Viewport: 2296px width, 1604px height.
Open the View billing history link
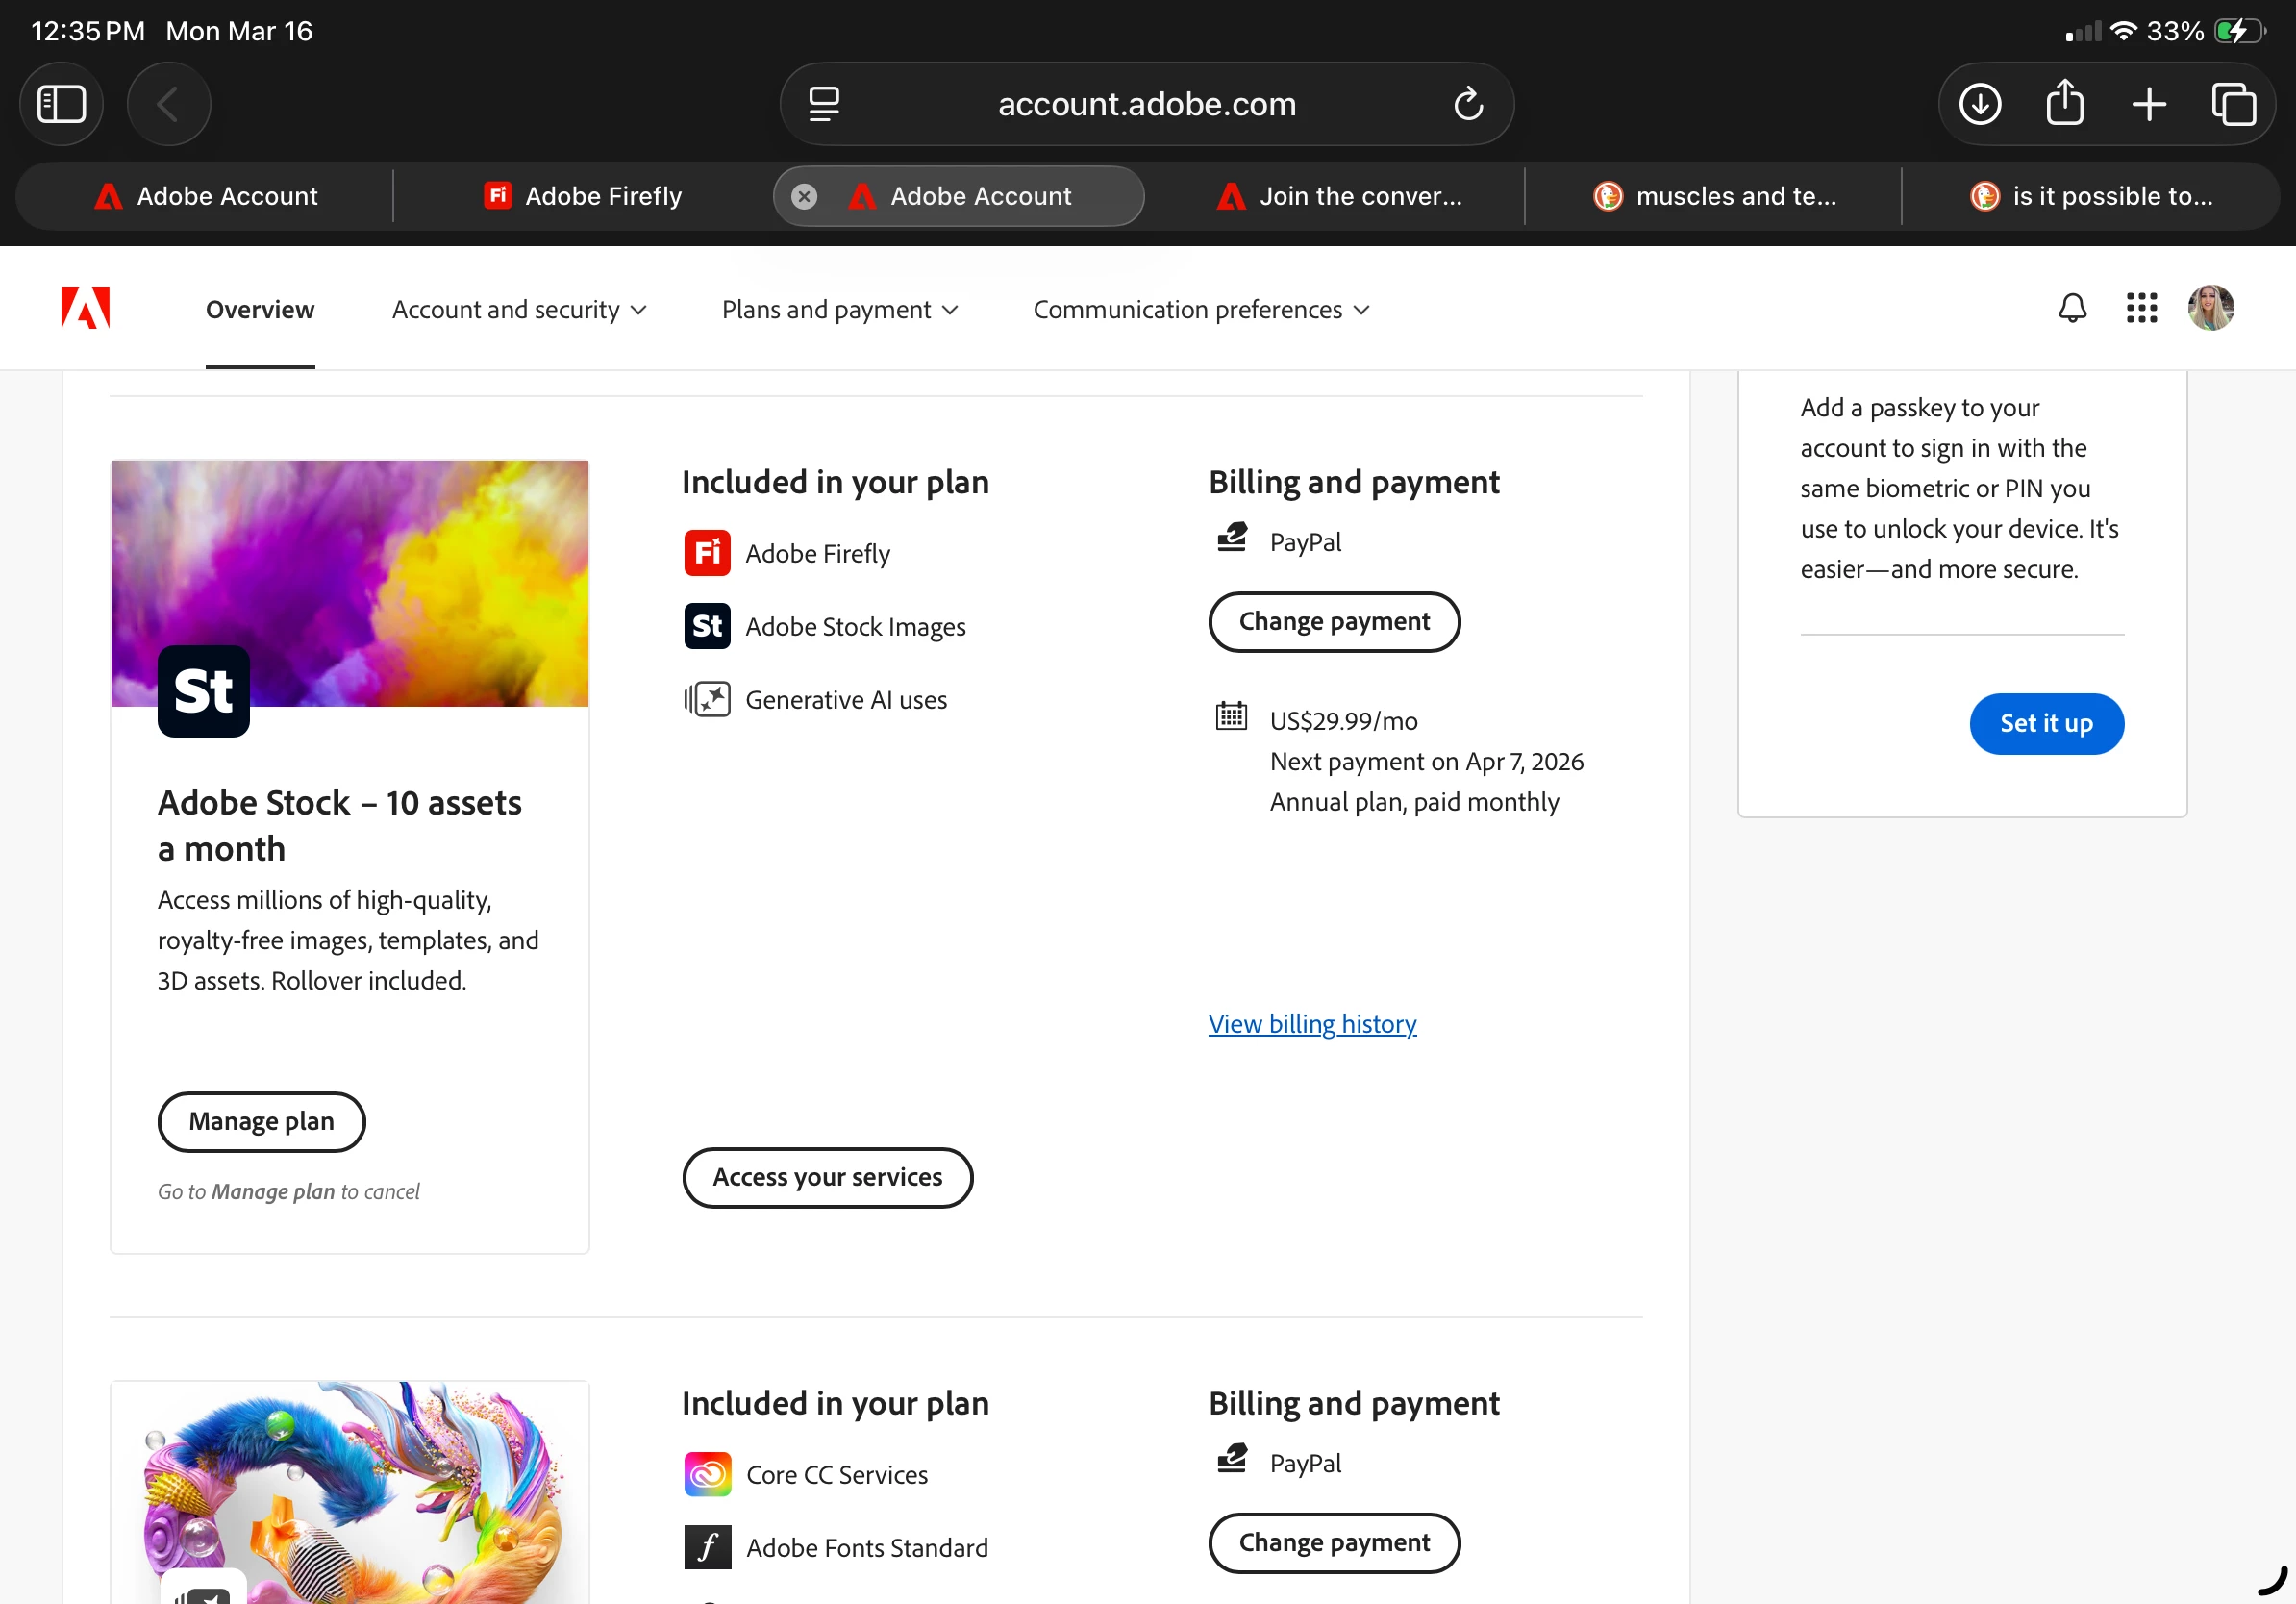pyautogui.click(x=1311, y=1024)
